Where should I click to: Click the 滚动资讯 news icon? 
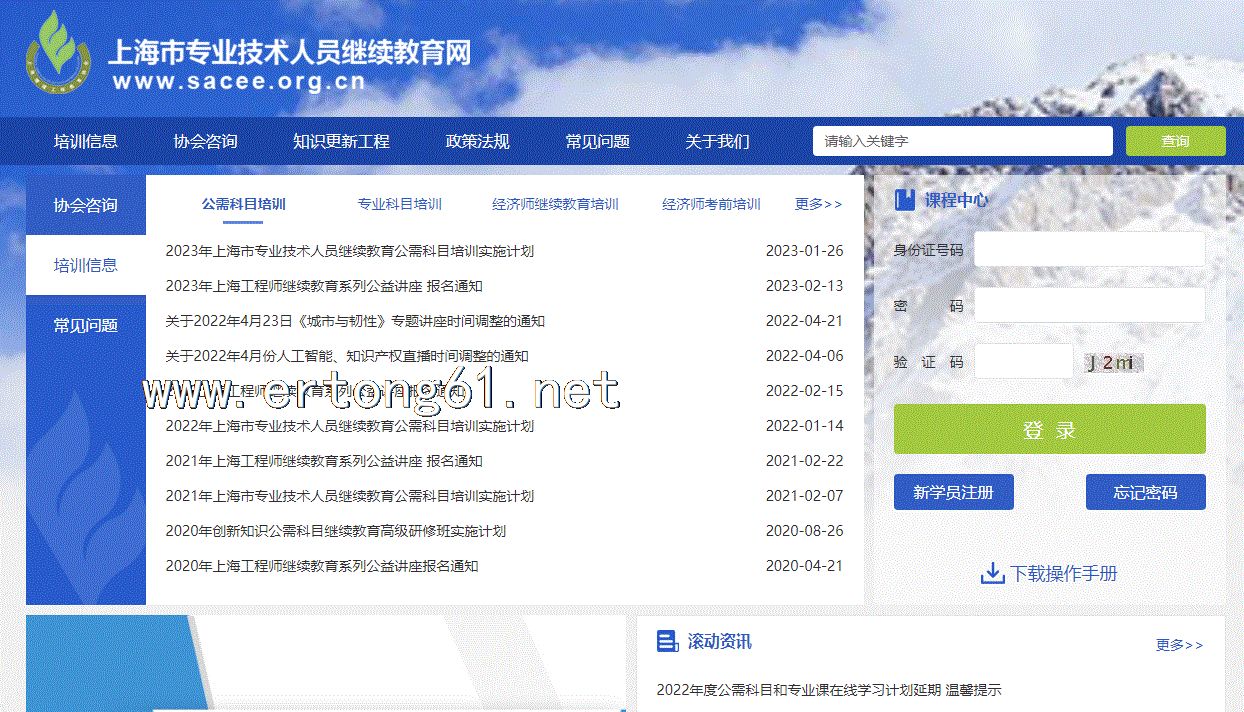tap(667, 641)
